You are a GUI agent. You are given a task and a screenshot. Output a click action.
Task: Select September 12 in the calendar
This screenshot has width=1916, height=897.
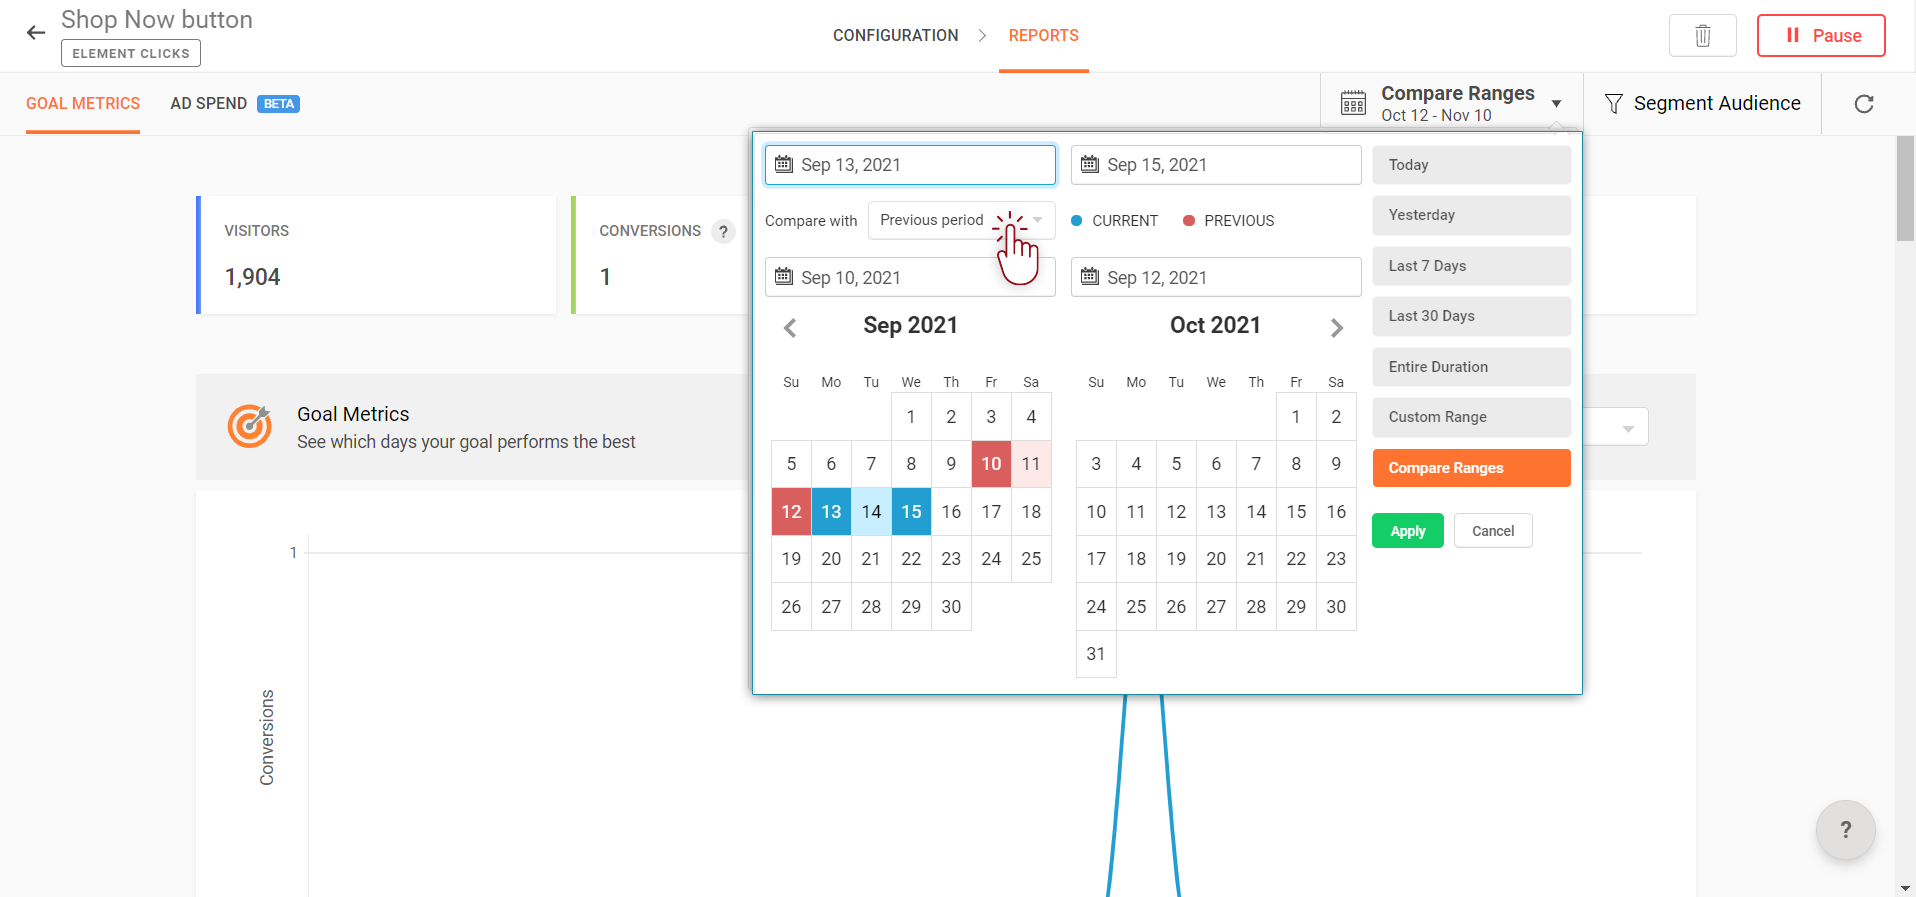tap(791, 512)
